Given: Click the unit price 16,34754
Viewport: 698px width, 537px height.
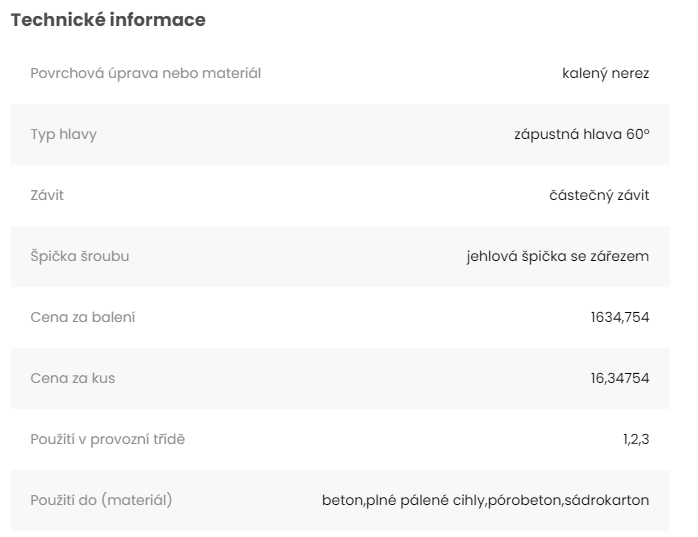Looking at the screenshot, I should point(620,378).
